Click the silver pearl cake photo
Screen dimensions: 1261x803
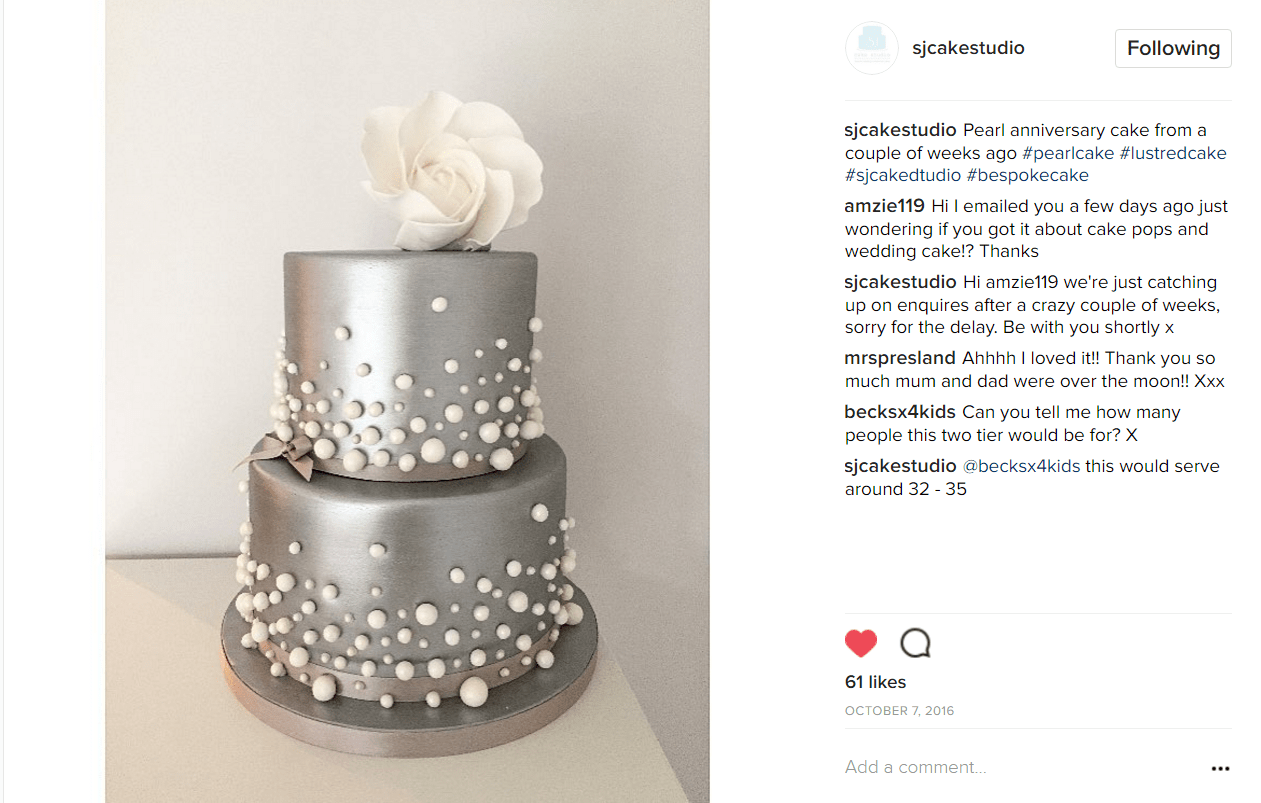407,401
